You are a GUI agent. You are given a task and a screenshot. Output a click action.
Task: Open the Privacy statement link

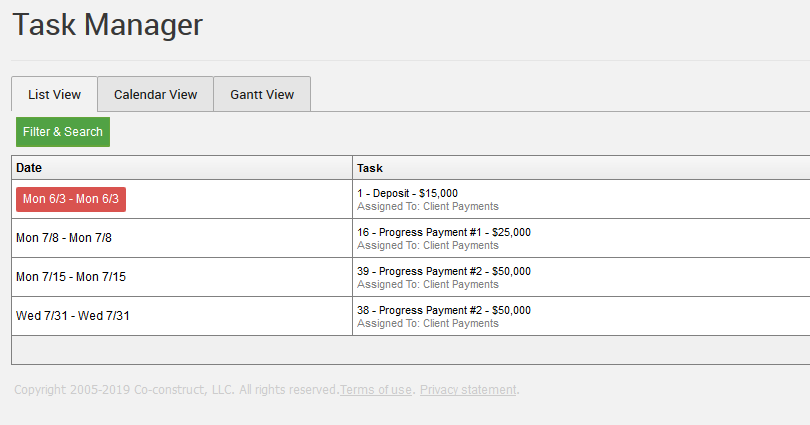coord(468,390)
